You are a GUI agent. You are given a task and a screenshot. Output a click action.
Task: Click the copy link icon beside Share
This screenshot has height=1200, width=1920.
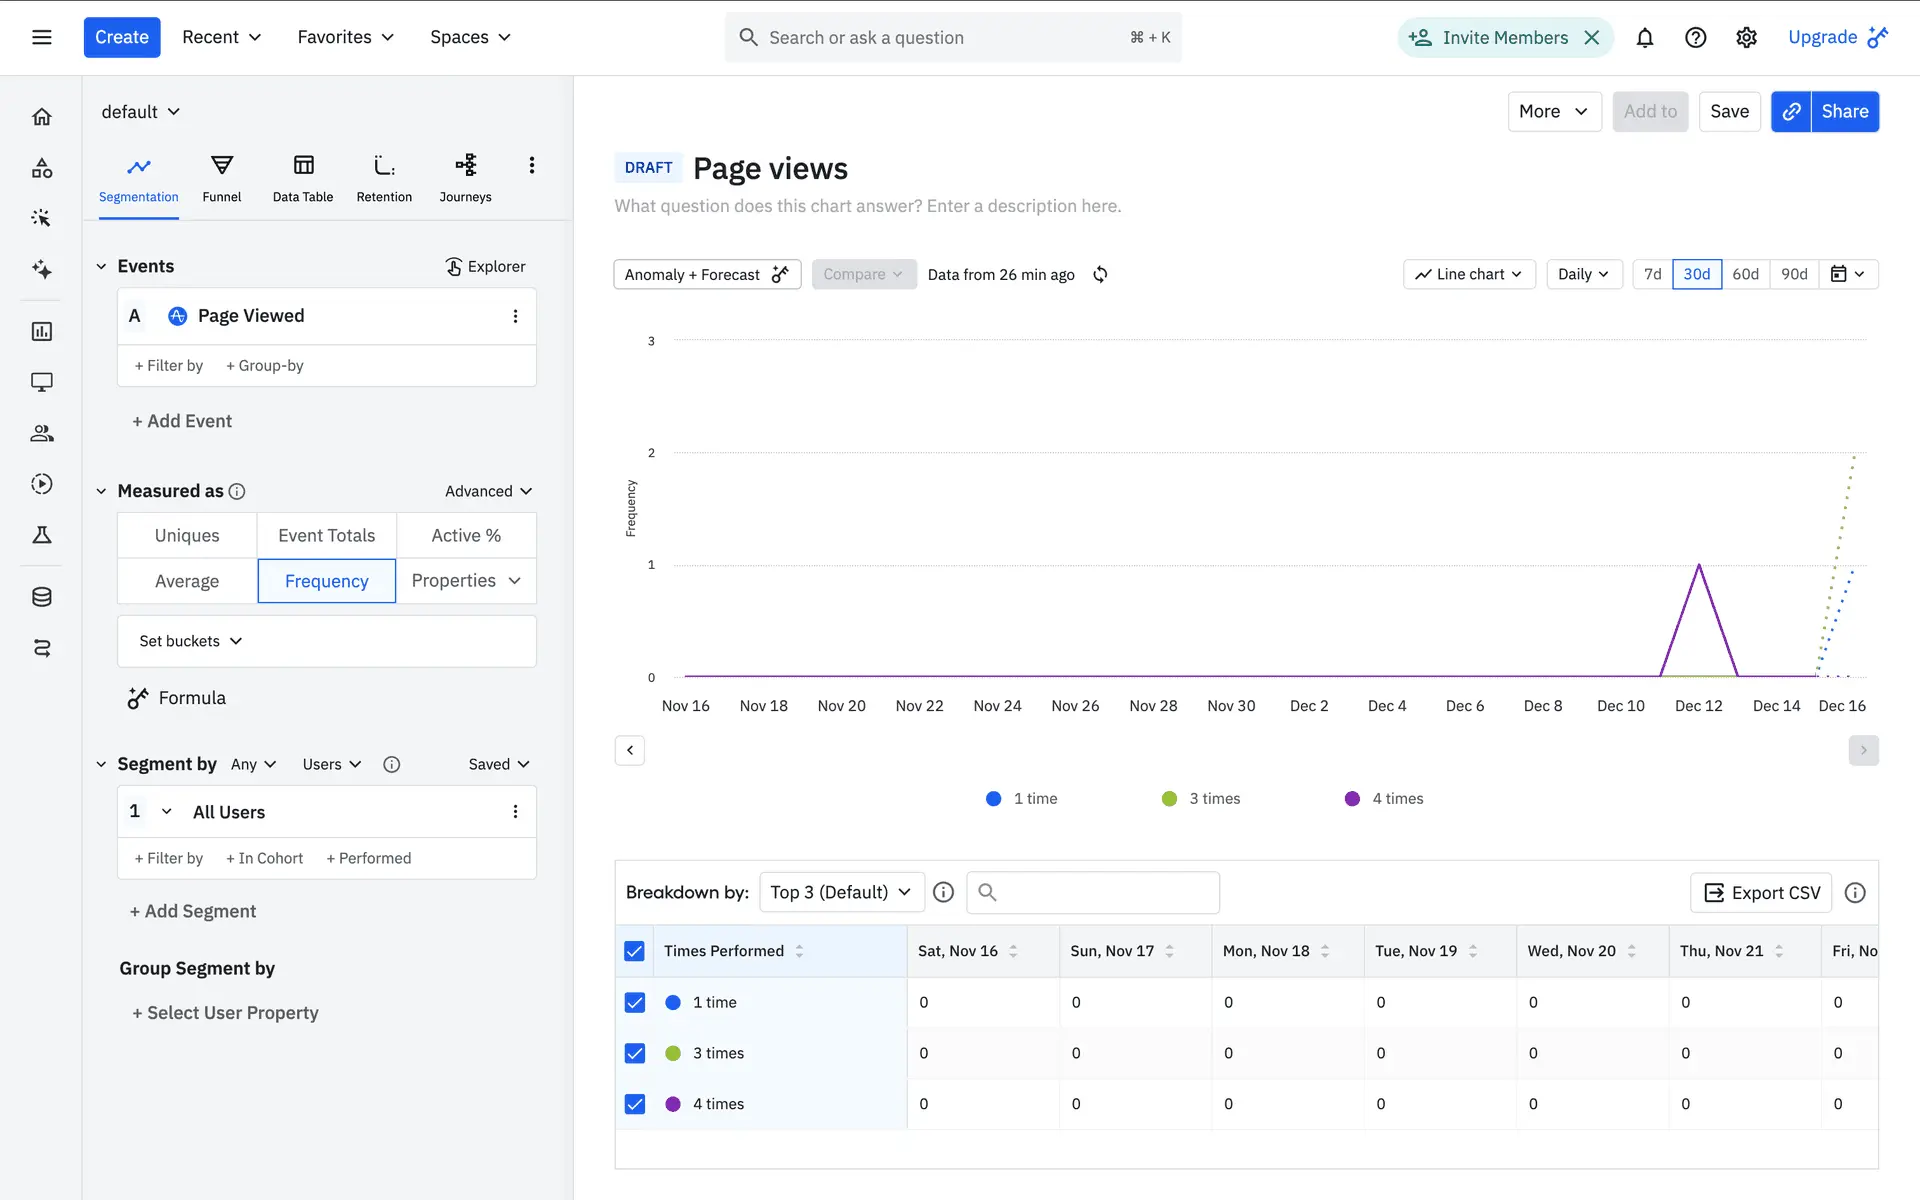(1791, 111)
